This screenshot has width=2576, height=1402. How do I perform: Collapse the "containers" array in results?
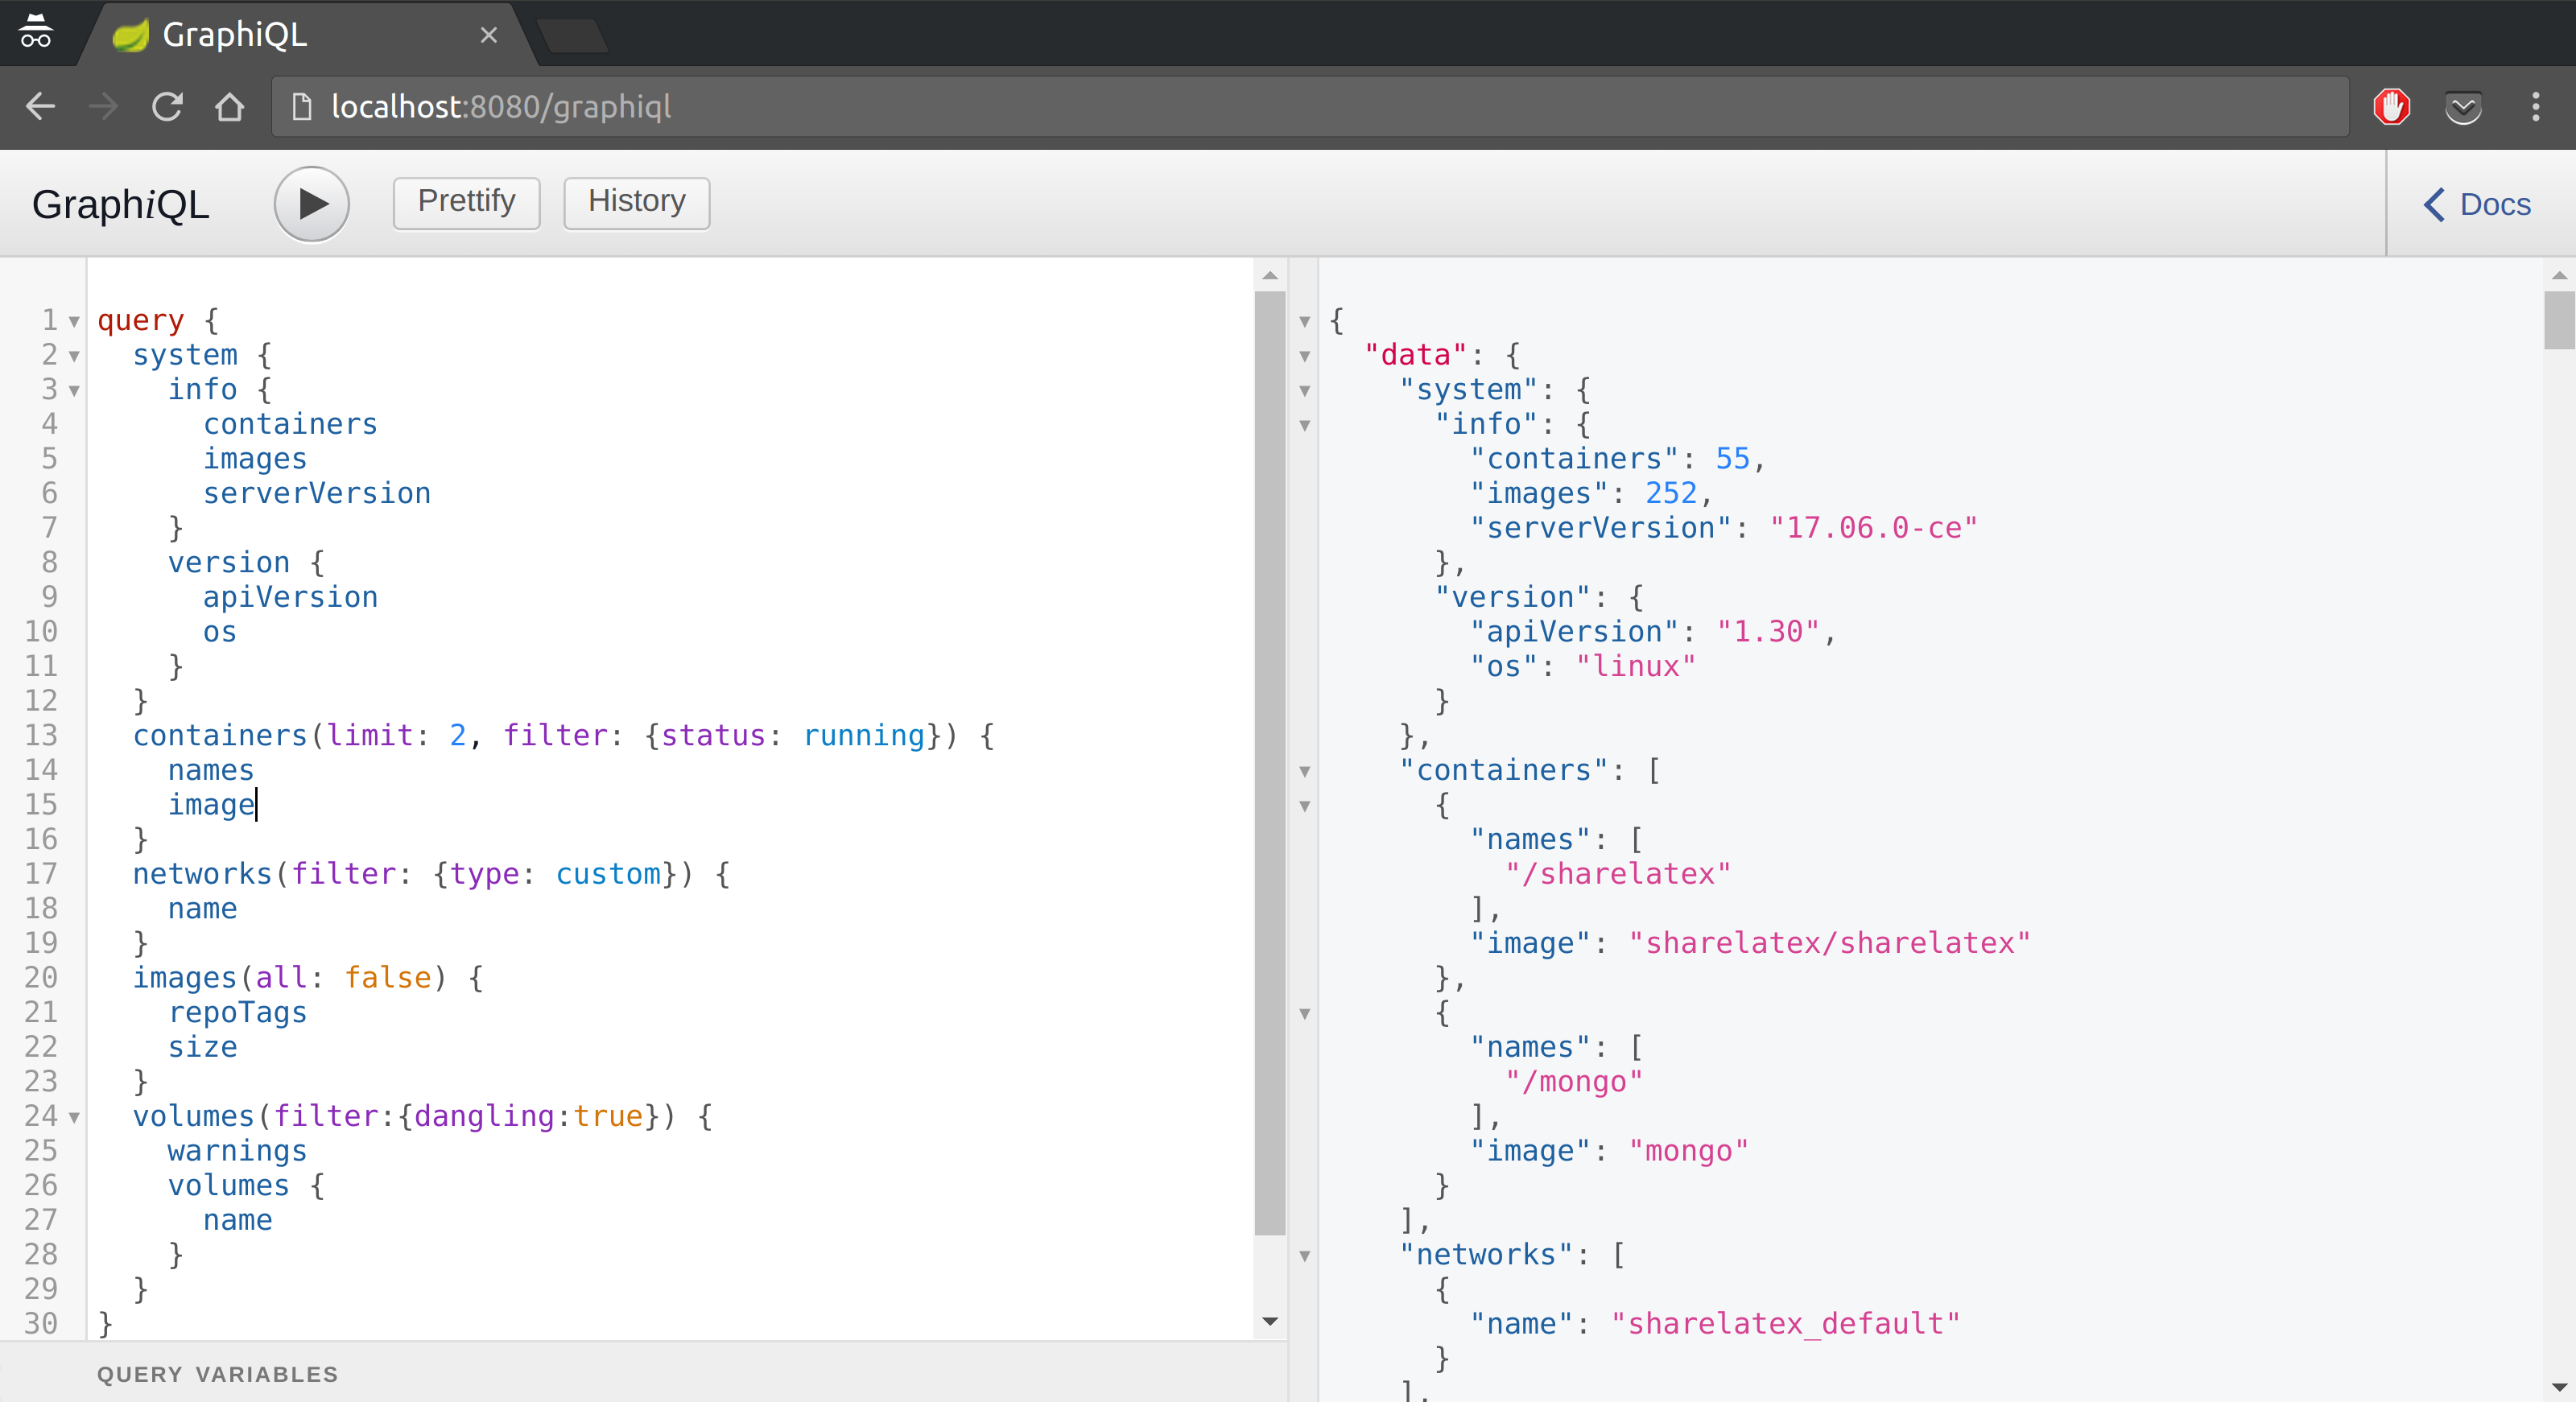1305,772
